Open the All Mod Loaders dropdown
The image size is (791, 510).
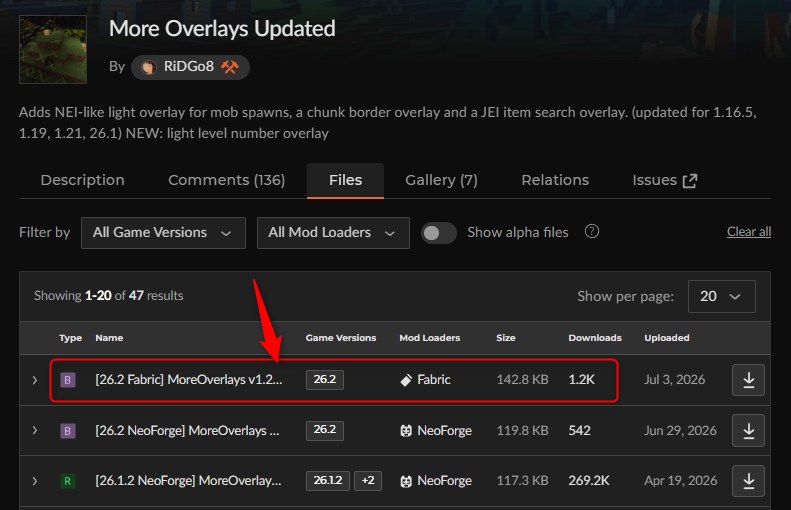click(333, 233)
